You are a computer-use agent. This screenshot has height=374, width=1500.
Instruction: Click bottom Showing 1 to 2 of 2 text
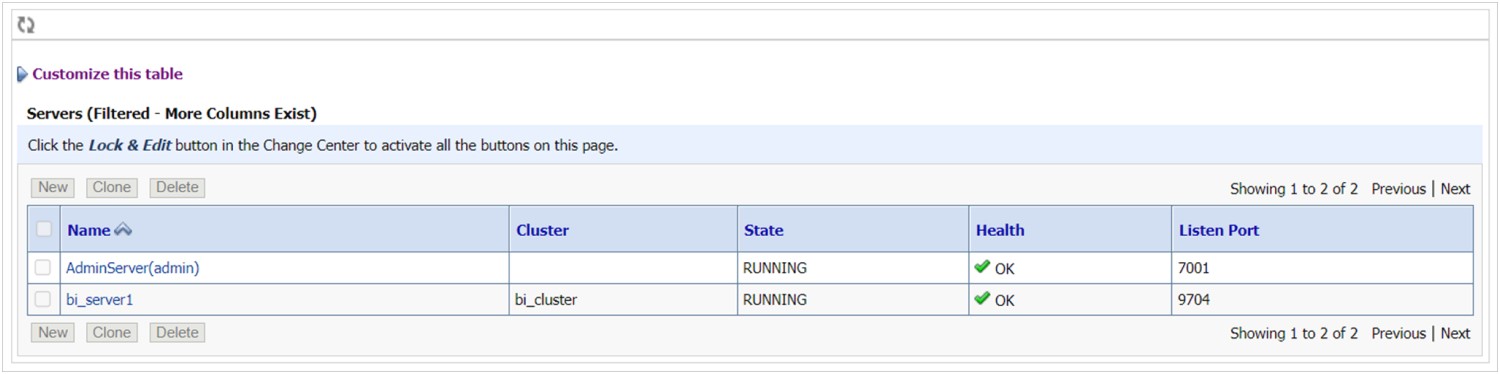tap(1294, 333)
